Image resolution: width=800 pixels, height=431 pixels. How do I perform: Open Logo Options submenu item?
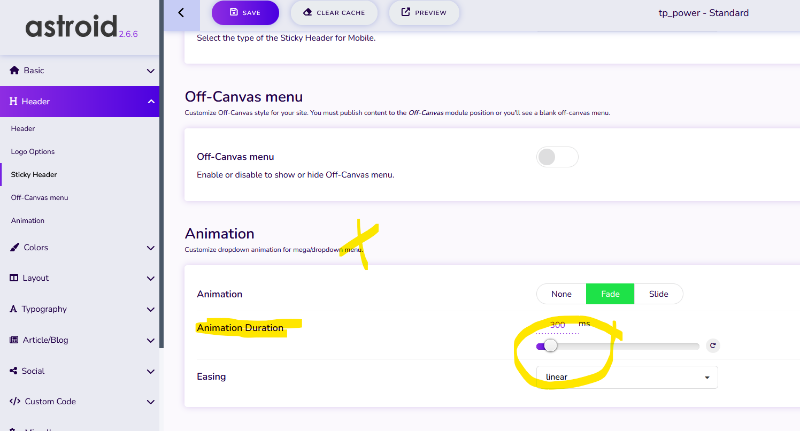(33, 151)
